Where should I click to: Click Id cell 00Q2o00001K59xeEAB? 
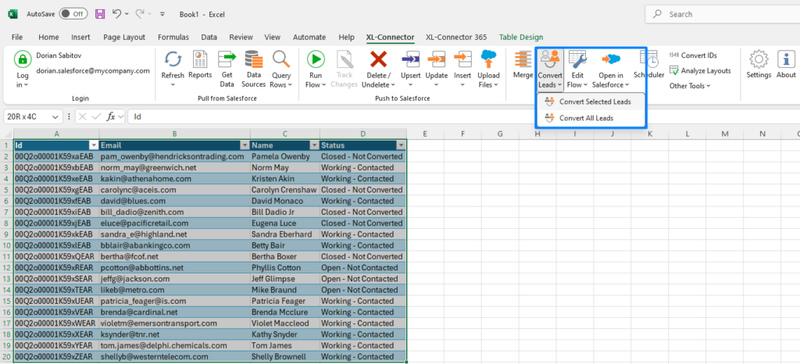point(56,179)
